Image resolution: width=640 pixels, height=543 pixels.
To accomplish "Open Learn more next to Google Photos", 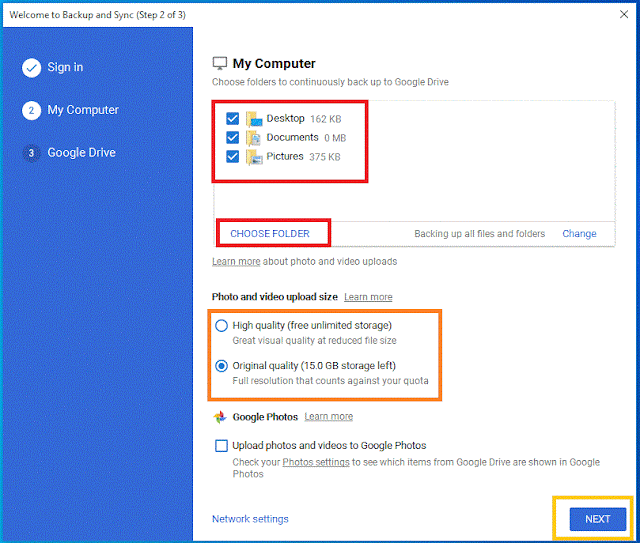I will pyautogui.click(x=329, y=416).
